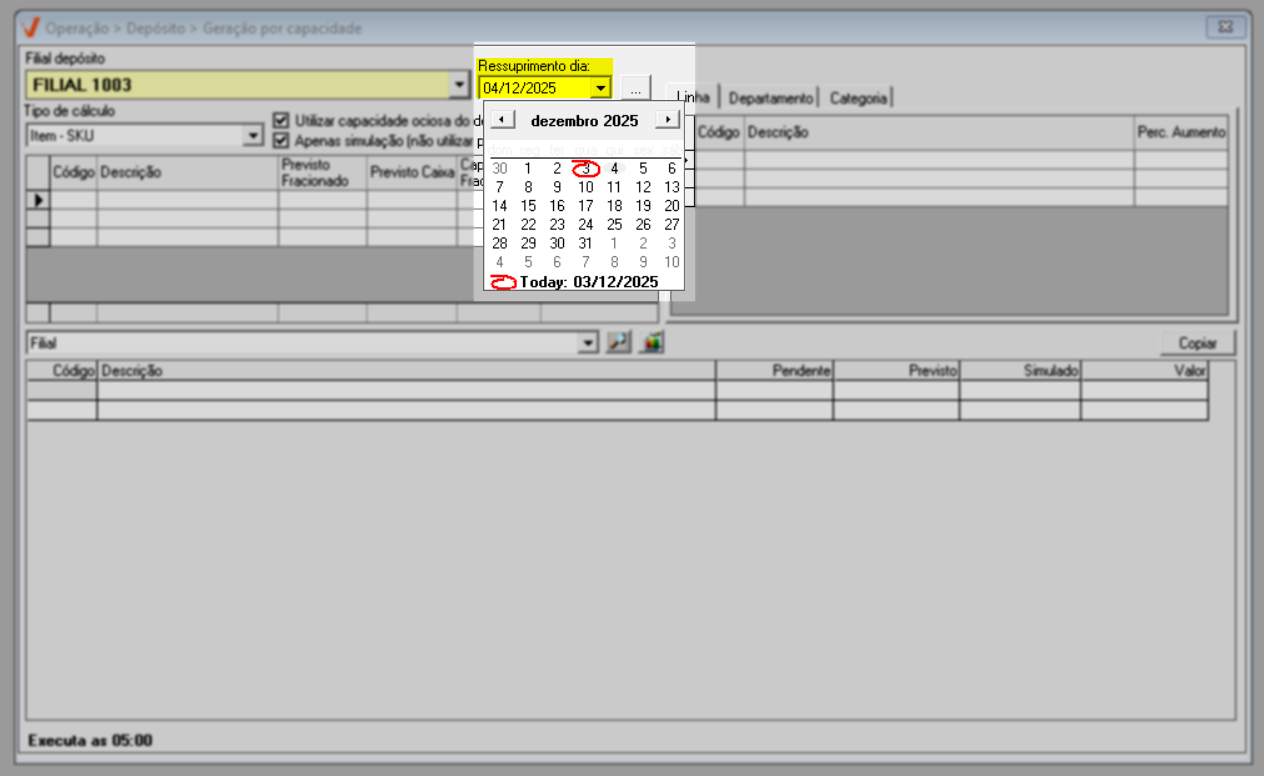Click the 'Simulado' column header

(1020, 370)
